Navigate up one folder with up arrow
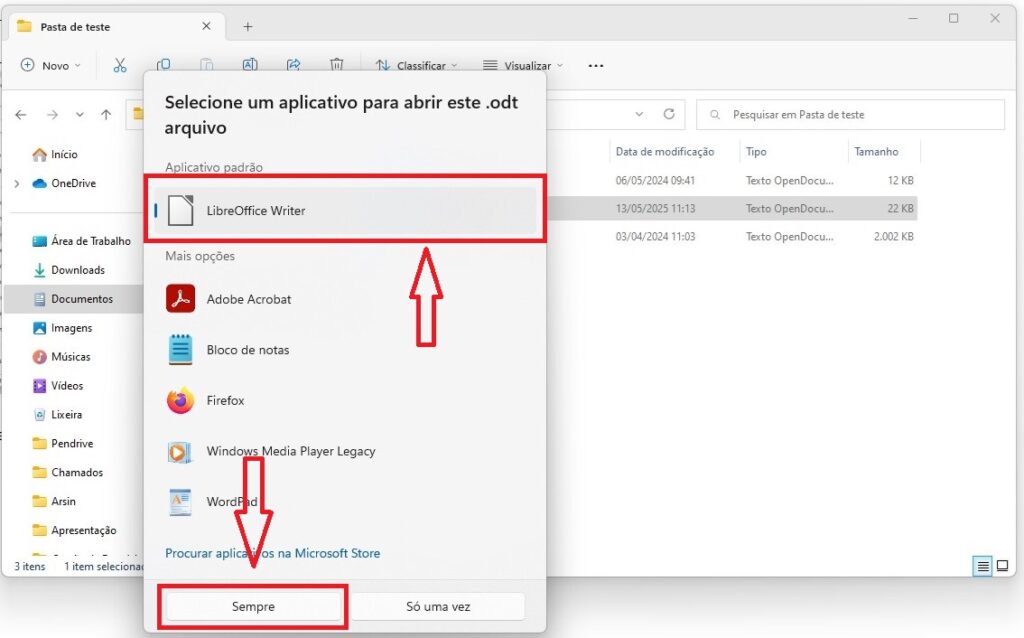The image size is (1024, 638). (106, 115)
